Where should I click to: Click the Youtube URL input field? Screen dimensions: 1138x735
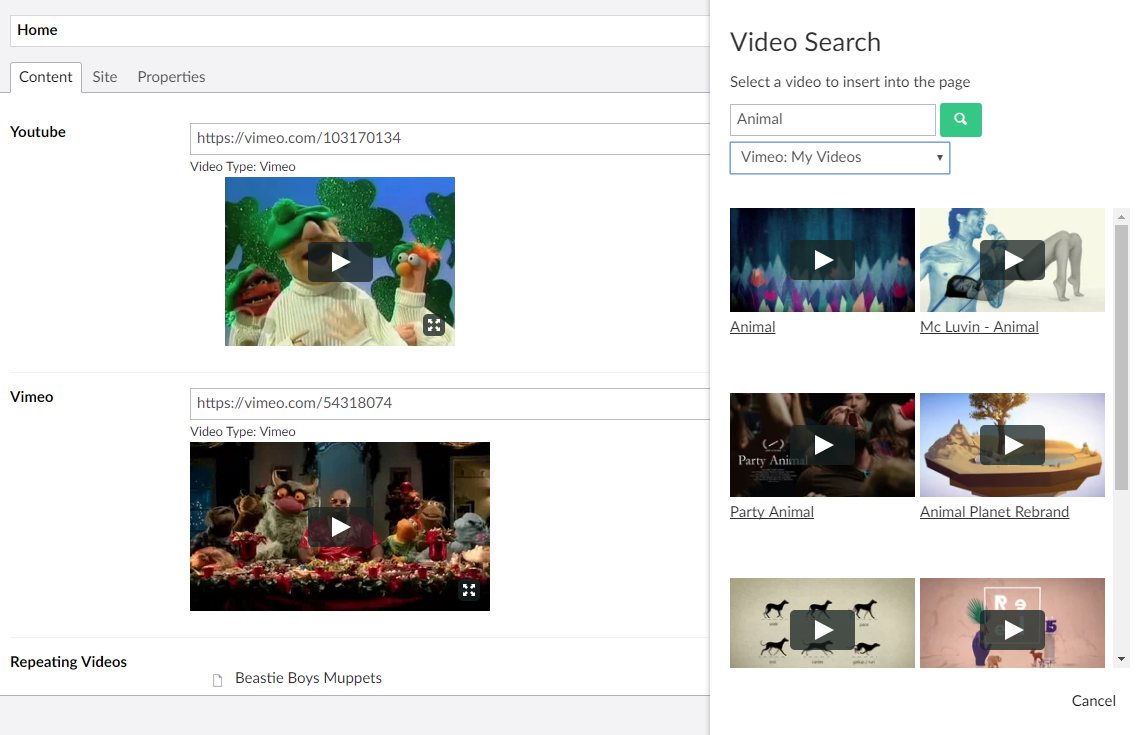(450, 139)
